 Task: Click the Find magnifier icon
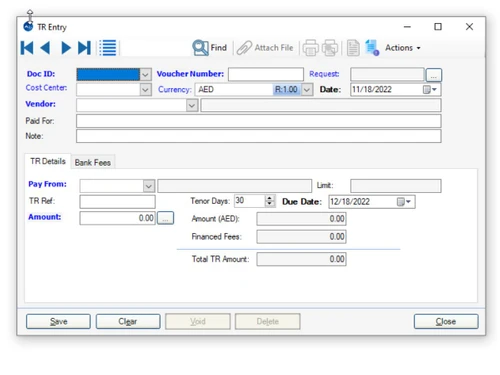coord(200,48)
